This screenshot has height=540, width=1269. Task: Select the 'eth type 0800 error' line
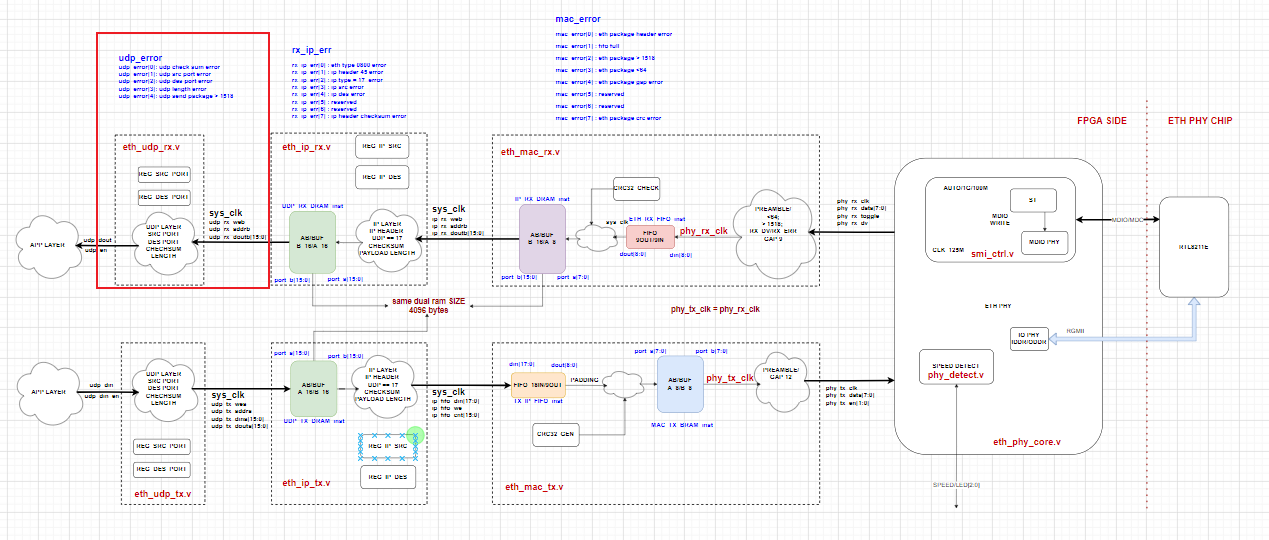pos(339,66)
